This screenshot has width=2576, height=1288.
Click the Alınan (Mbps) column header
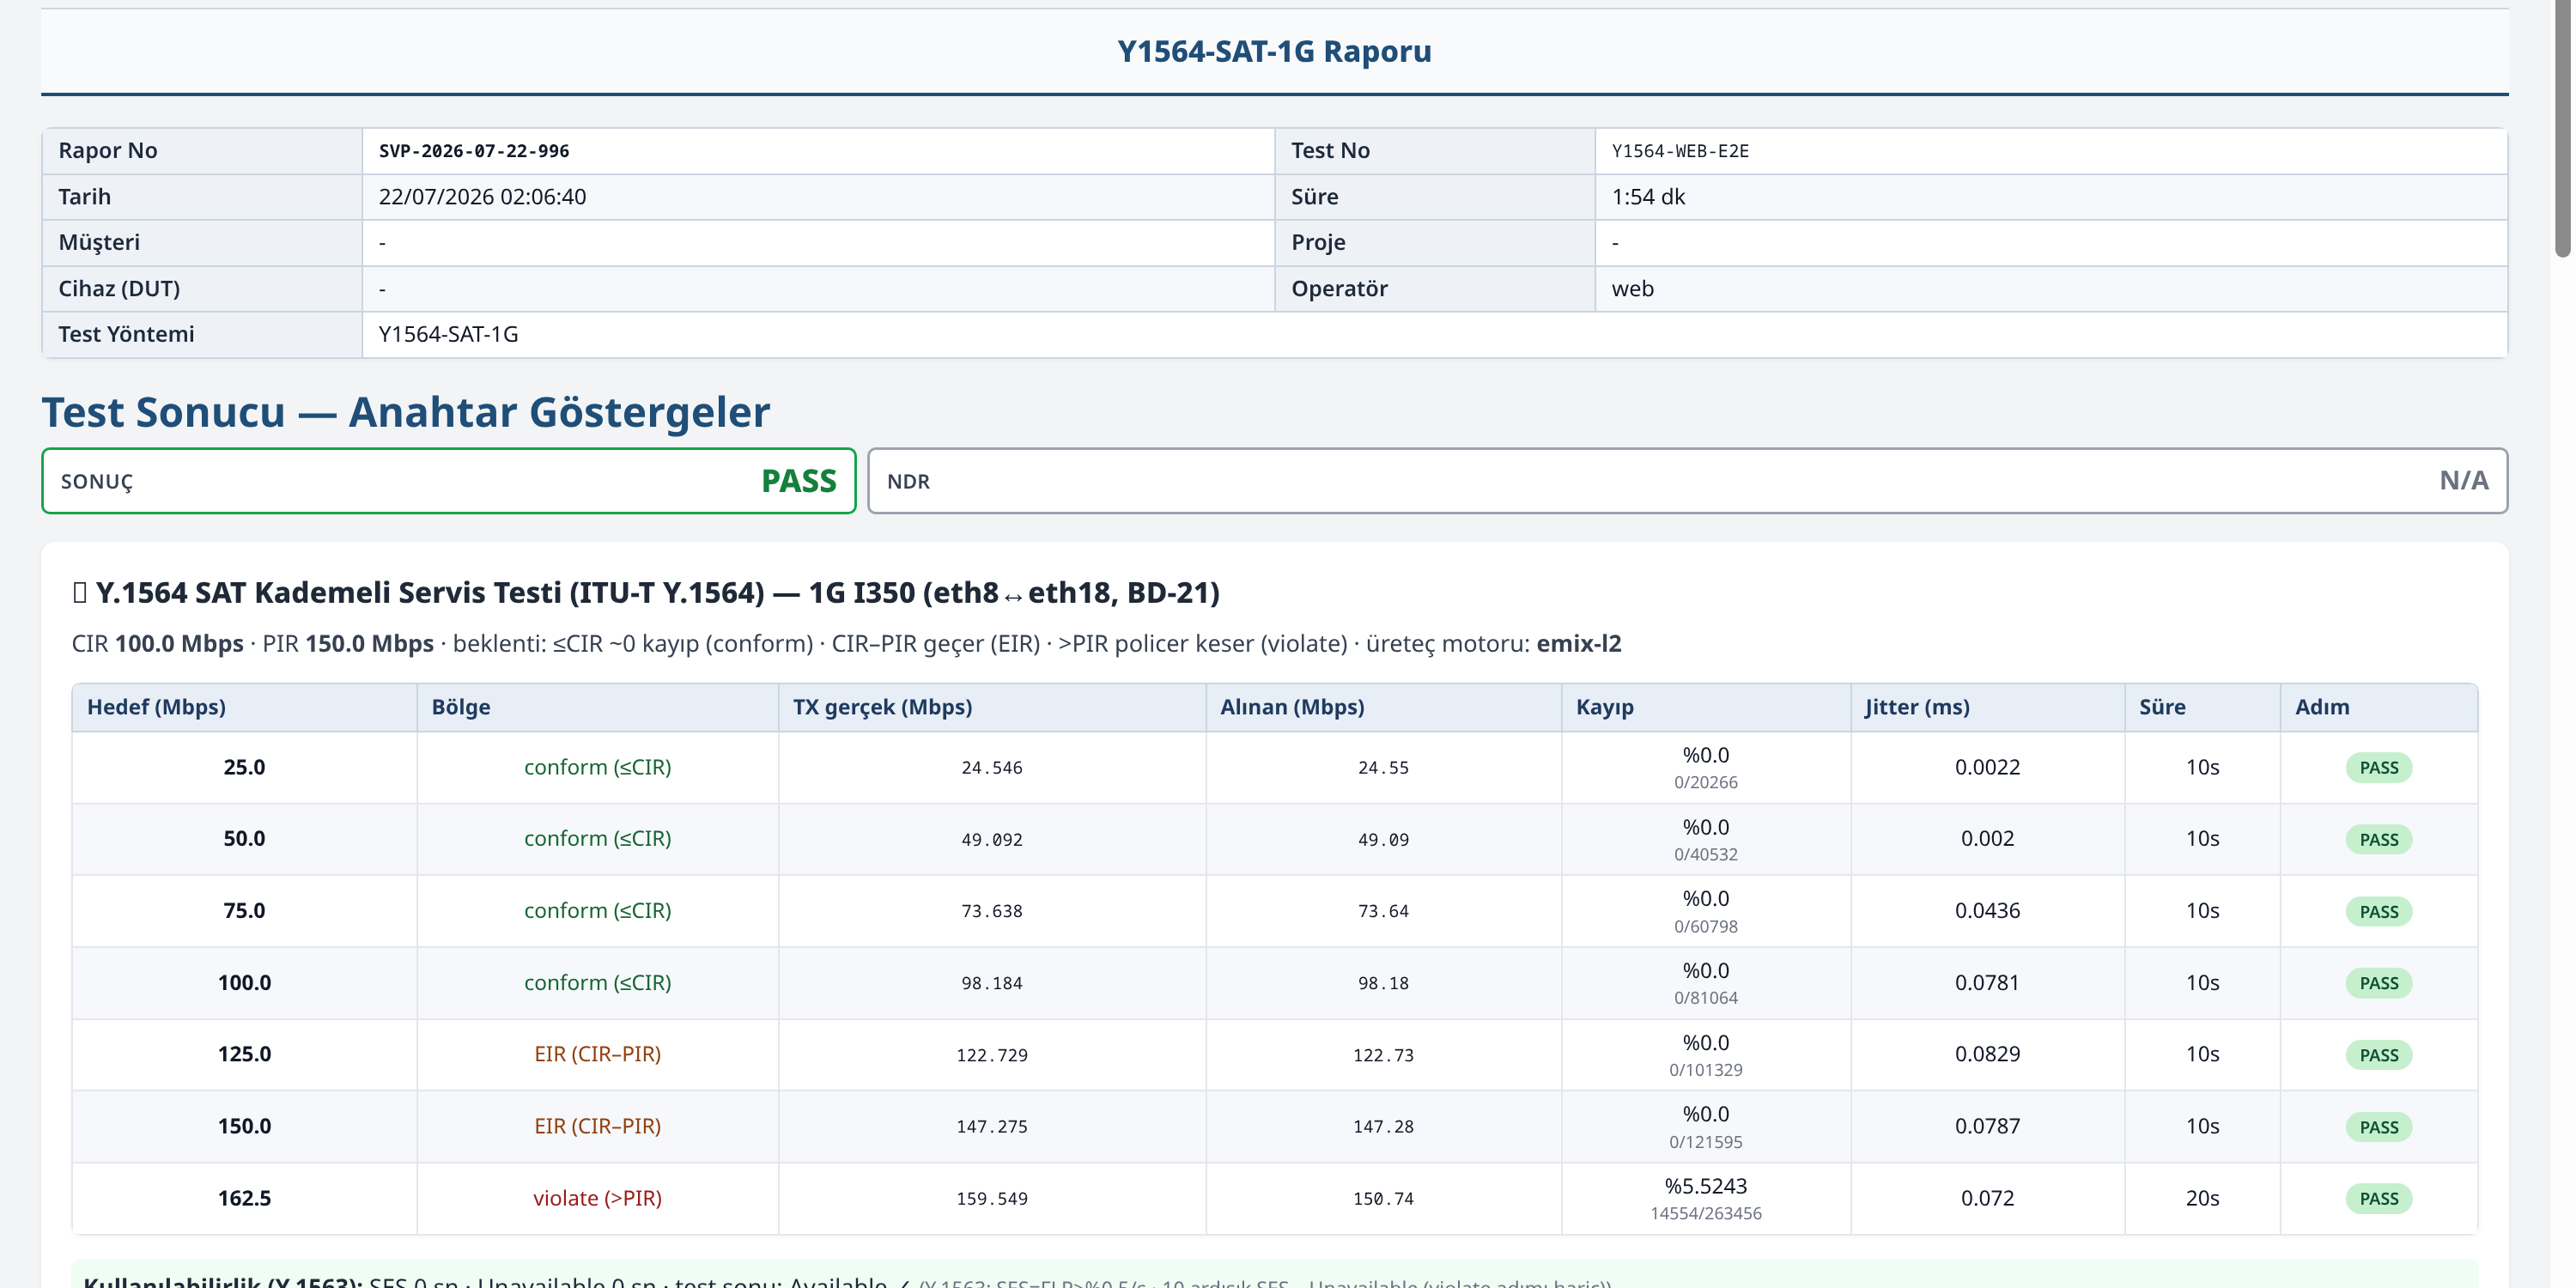tap(1383, 707)
